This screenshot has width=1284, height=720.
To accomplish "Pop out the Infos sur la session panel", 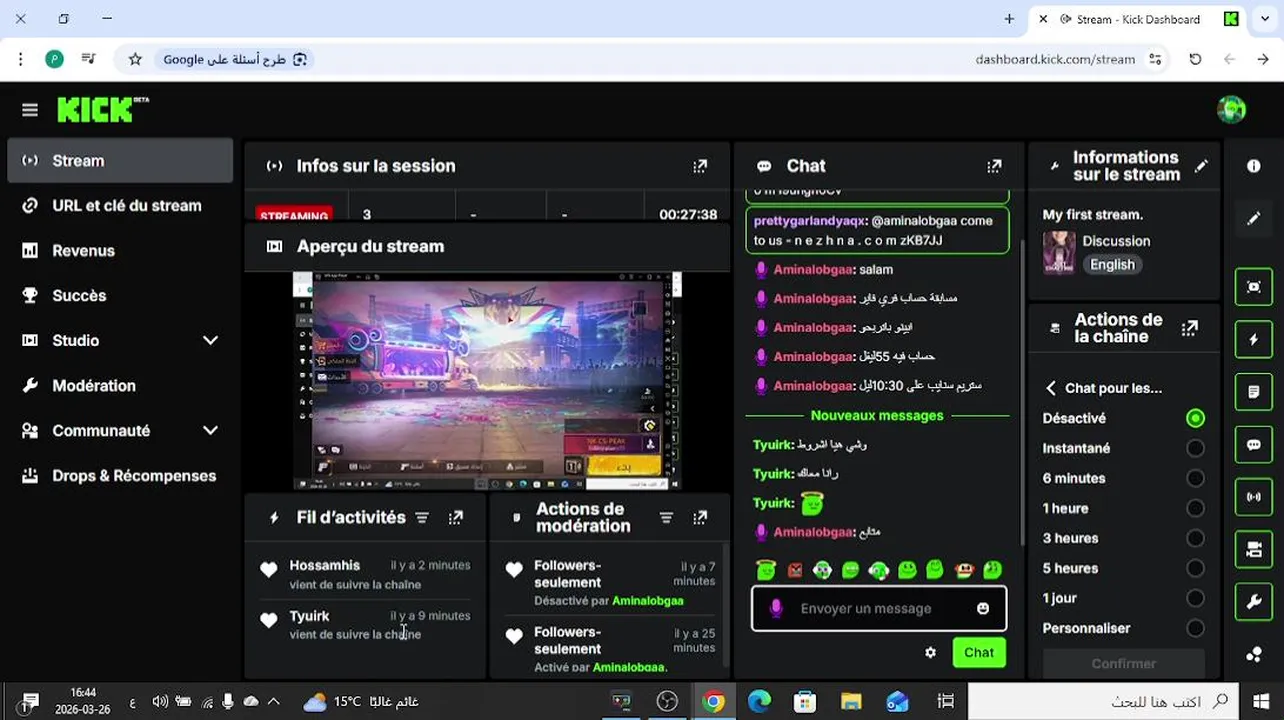I will pyautogui.click(x=700, y=166).
